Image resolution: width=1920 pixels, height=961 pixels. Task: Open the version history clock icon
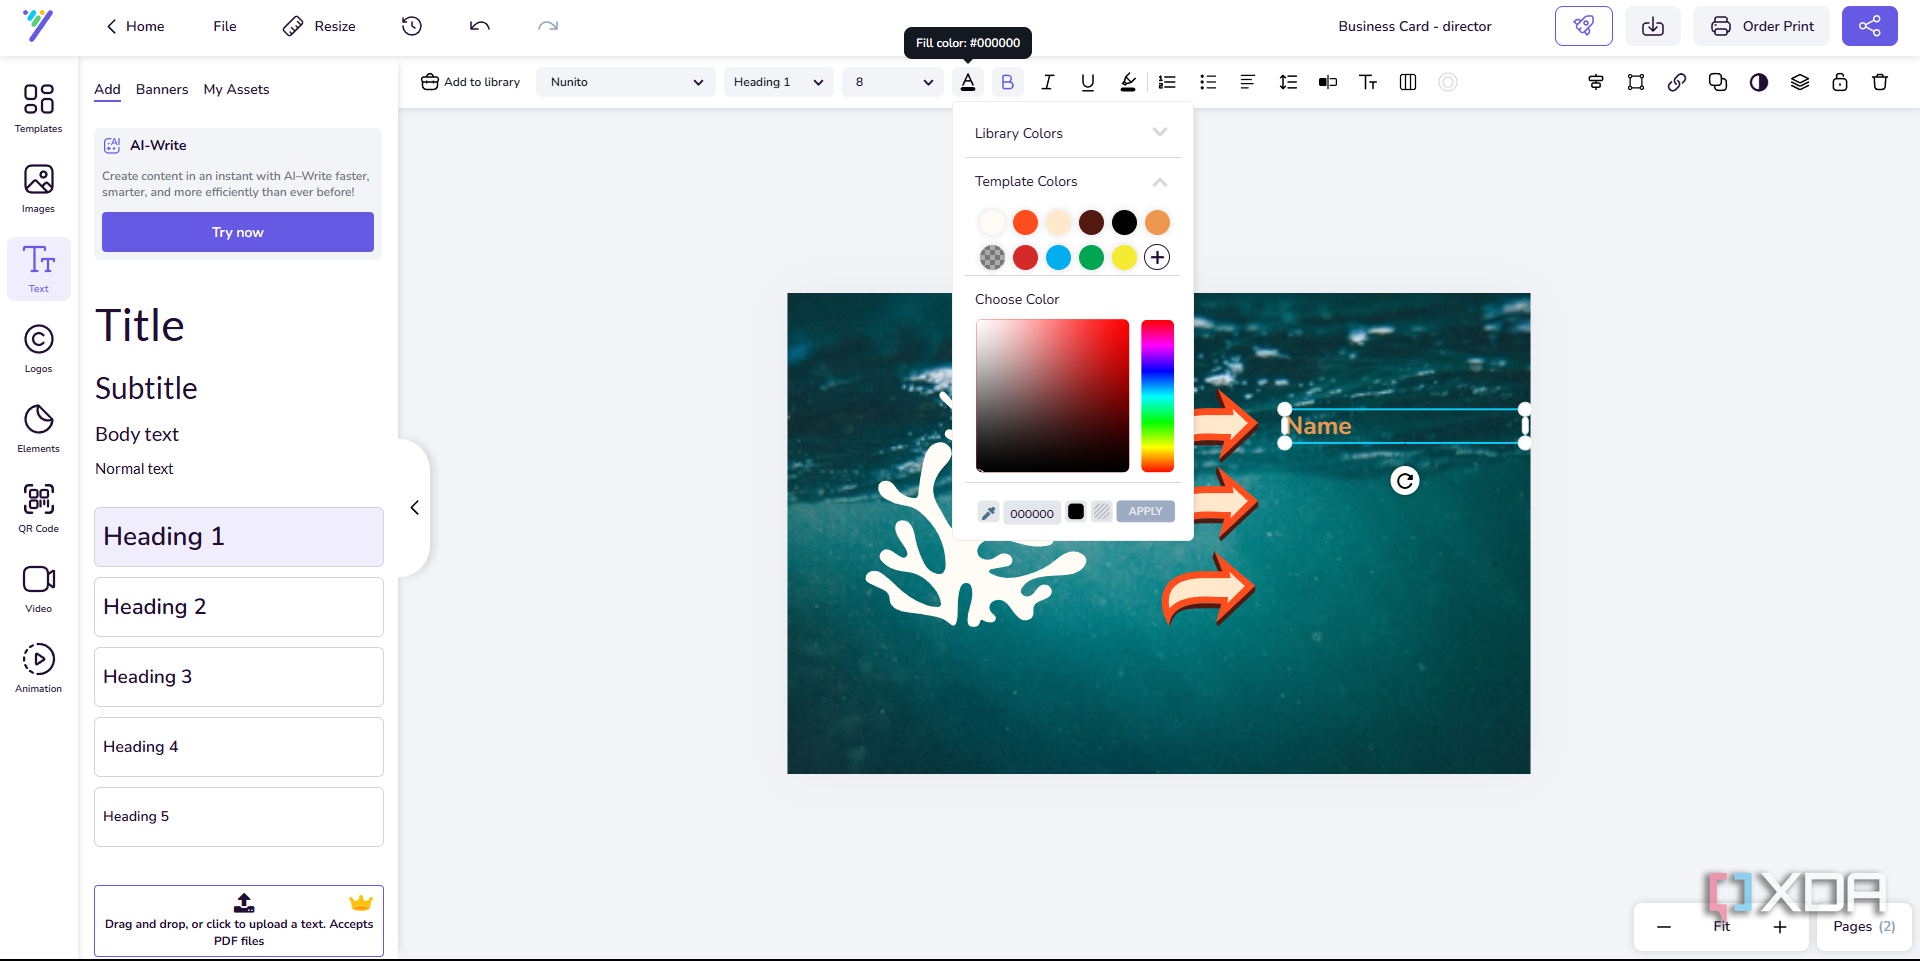[x=412, y=26]
